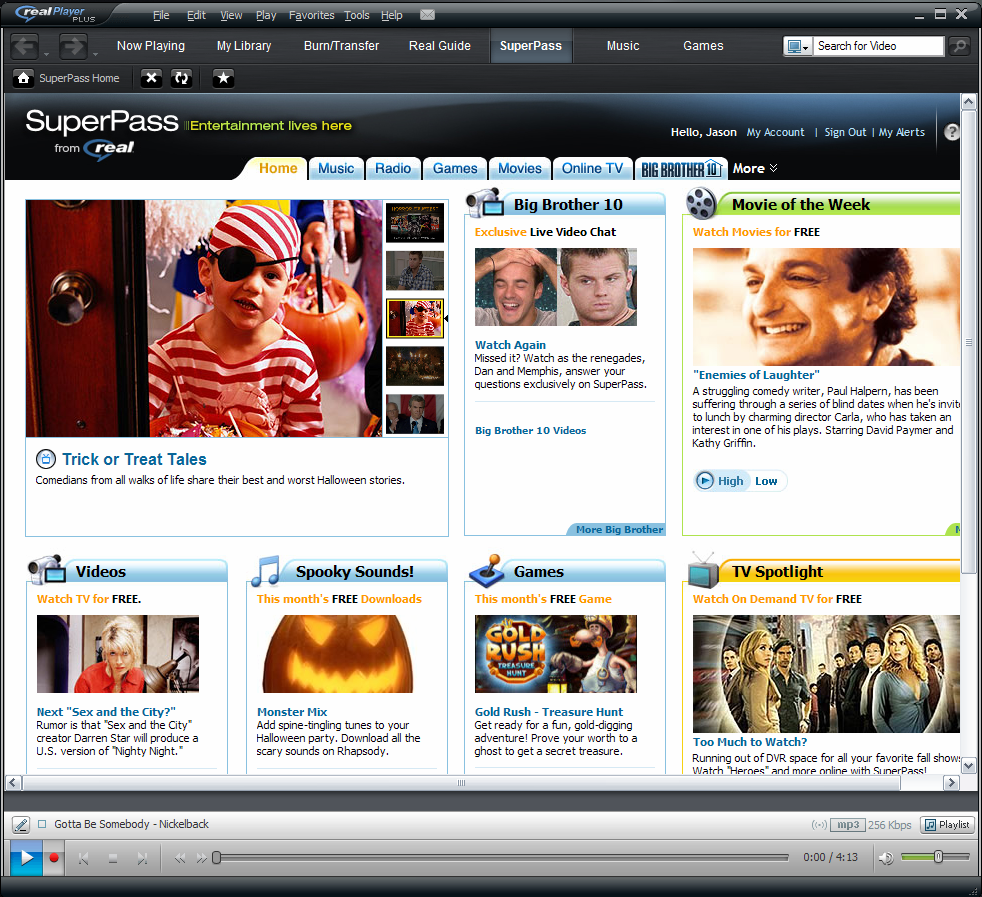Switch to the My Library tab
This screenshot has height=897, width=982.
(244, 46)
